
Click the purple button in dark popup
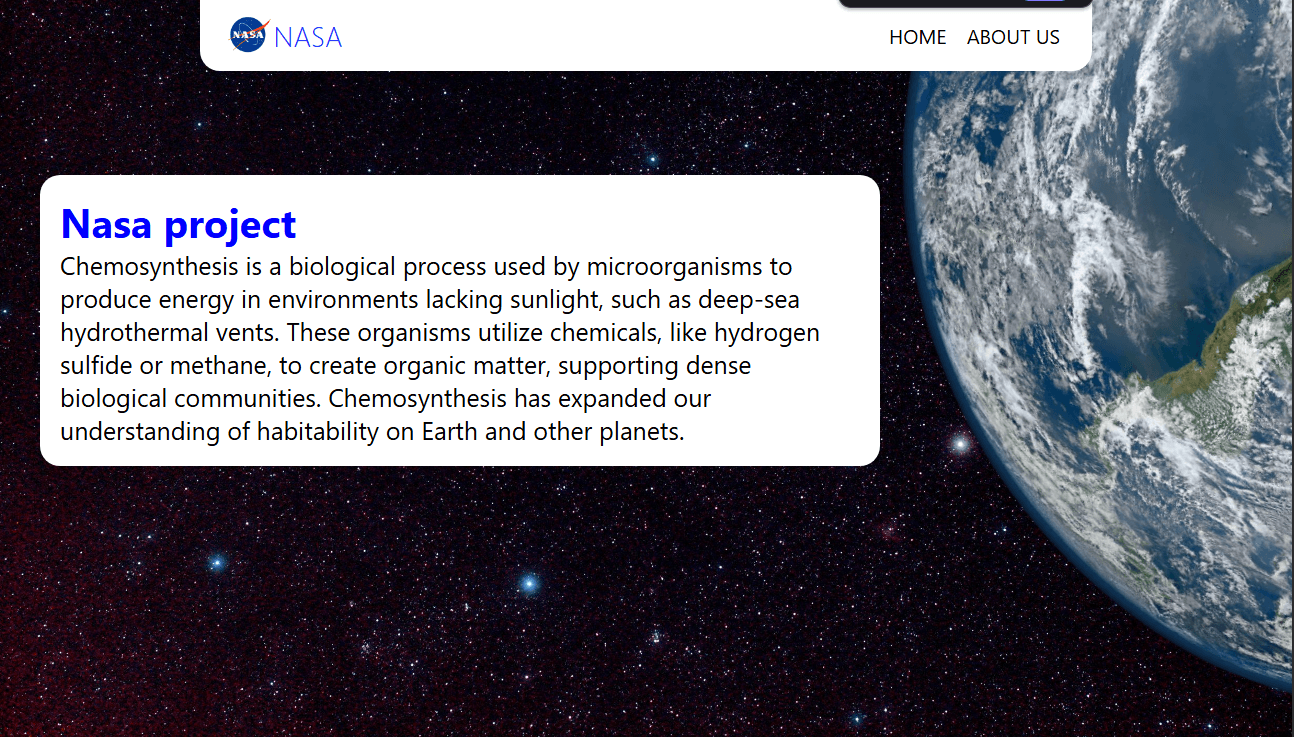[x=1045, y=1]
